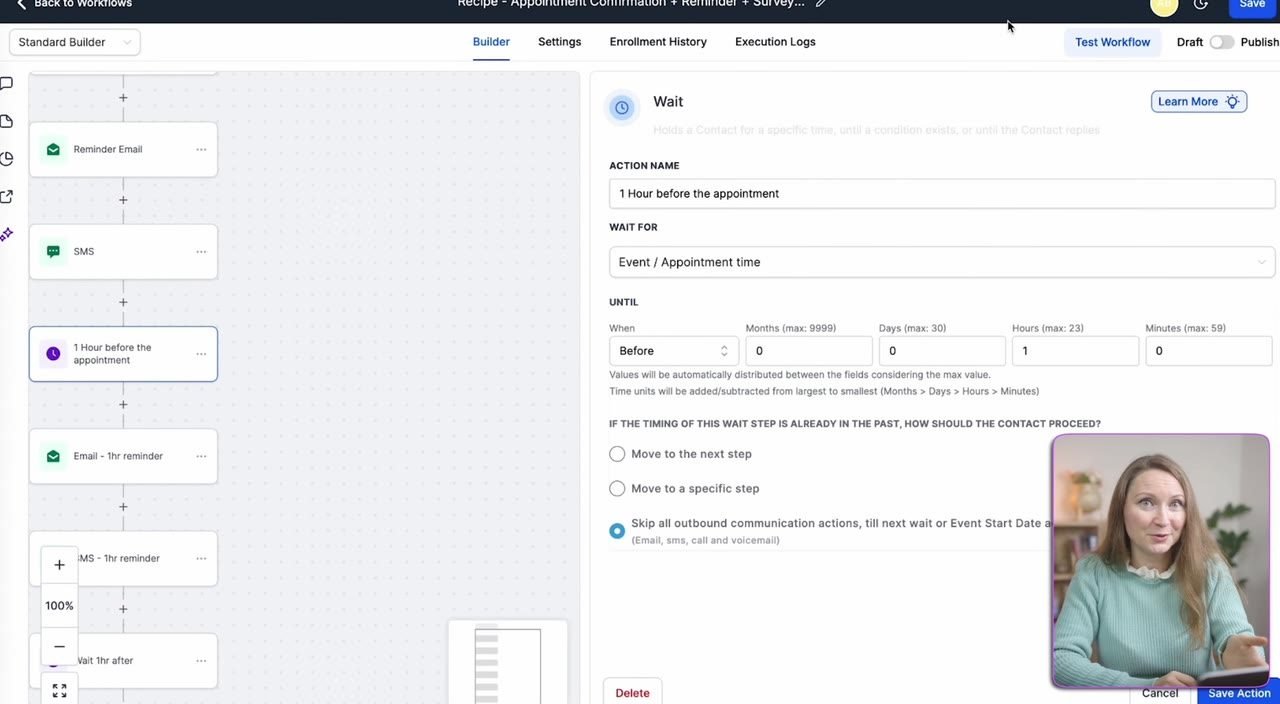Click the yellow user avatar

1164,5
